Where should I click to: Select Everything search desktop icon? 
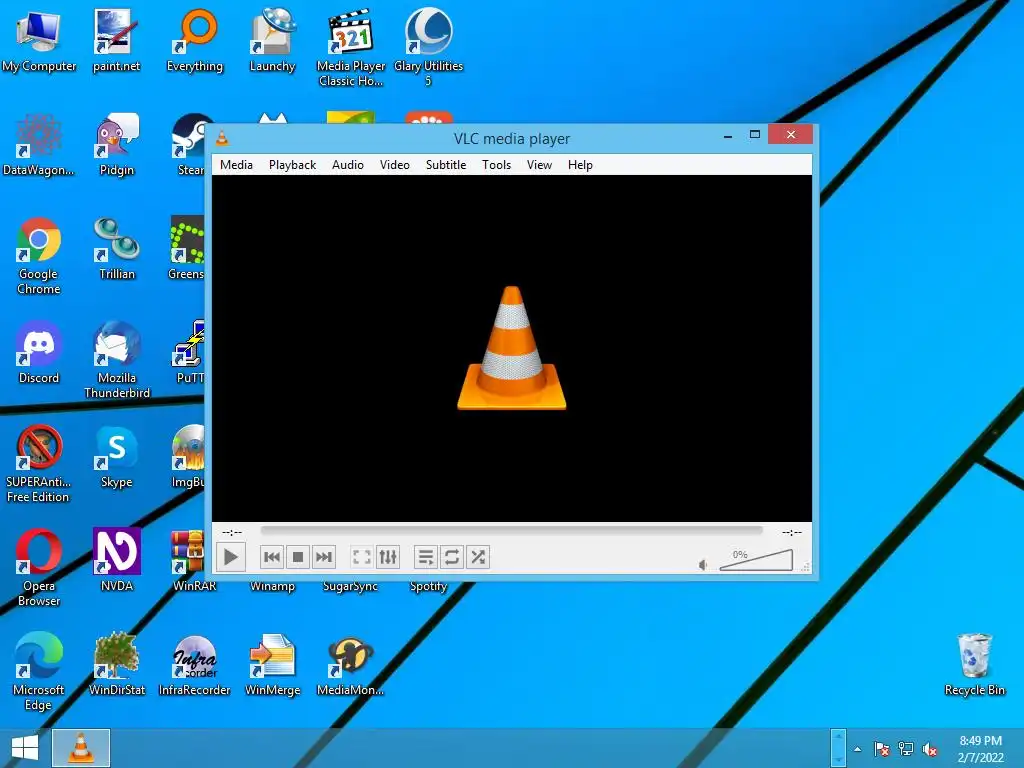(195, 41)
